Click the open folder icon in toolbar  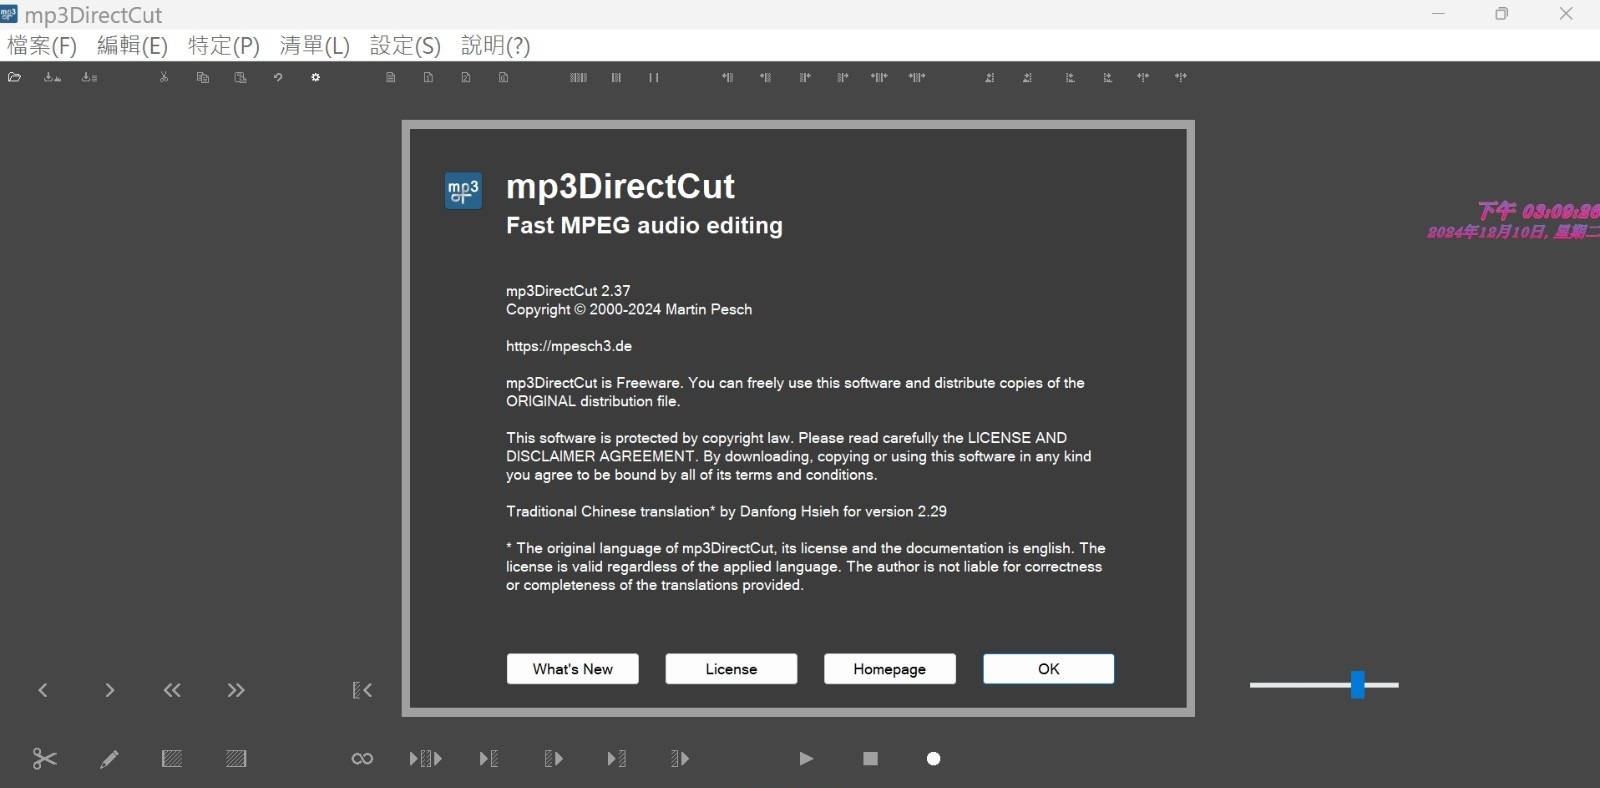[x=15, y=77]
